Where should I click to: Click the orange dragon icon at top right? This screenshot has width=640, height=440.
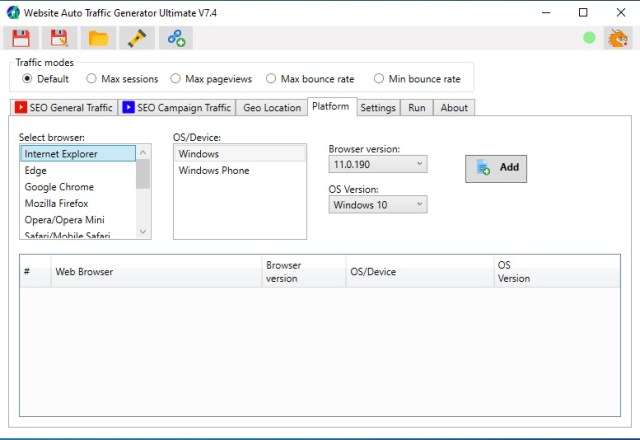[x=618, y=38]
